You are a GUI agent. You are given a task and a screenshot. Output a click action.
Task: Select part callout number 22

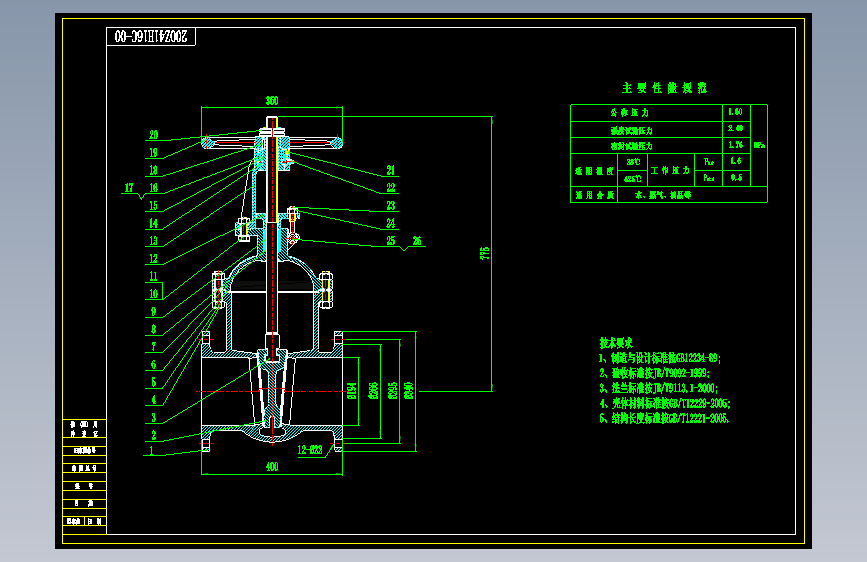click(x=391, y=188)
